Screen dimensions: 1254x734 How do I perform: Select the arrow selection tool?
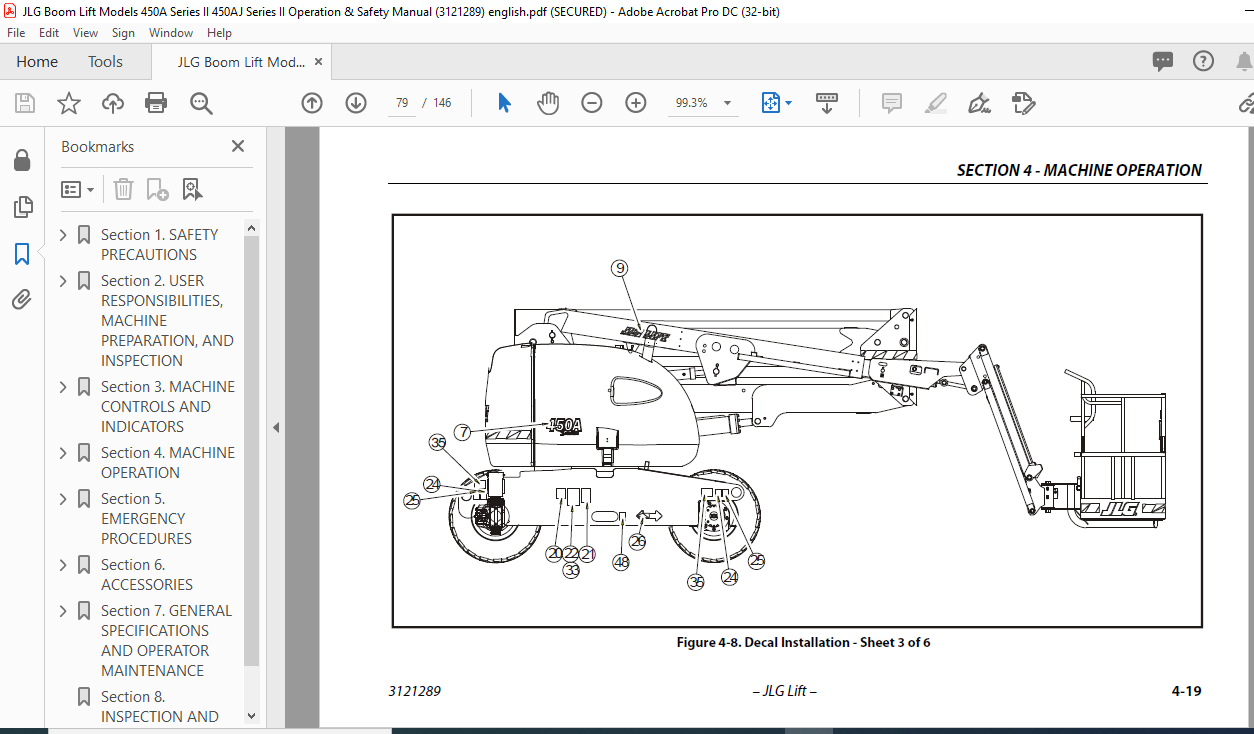504,103
